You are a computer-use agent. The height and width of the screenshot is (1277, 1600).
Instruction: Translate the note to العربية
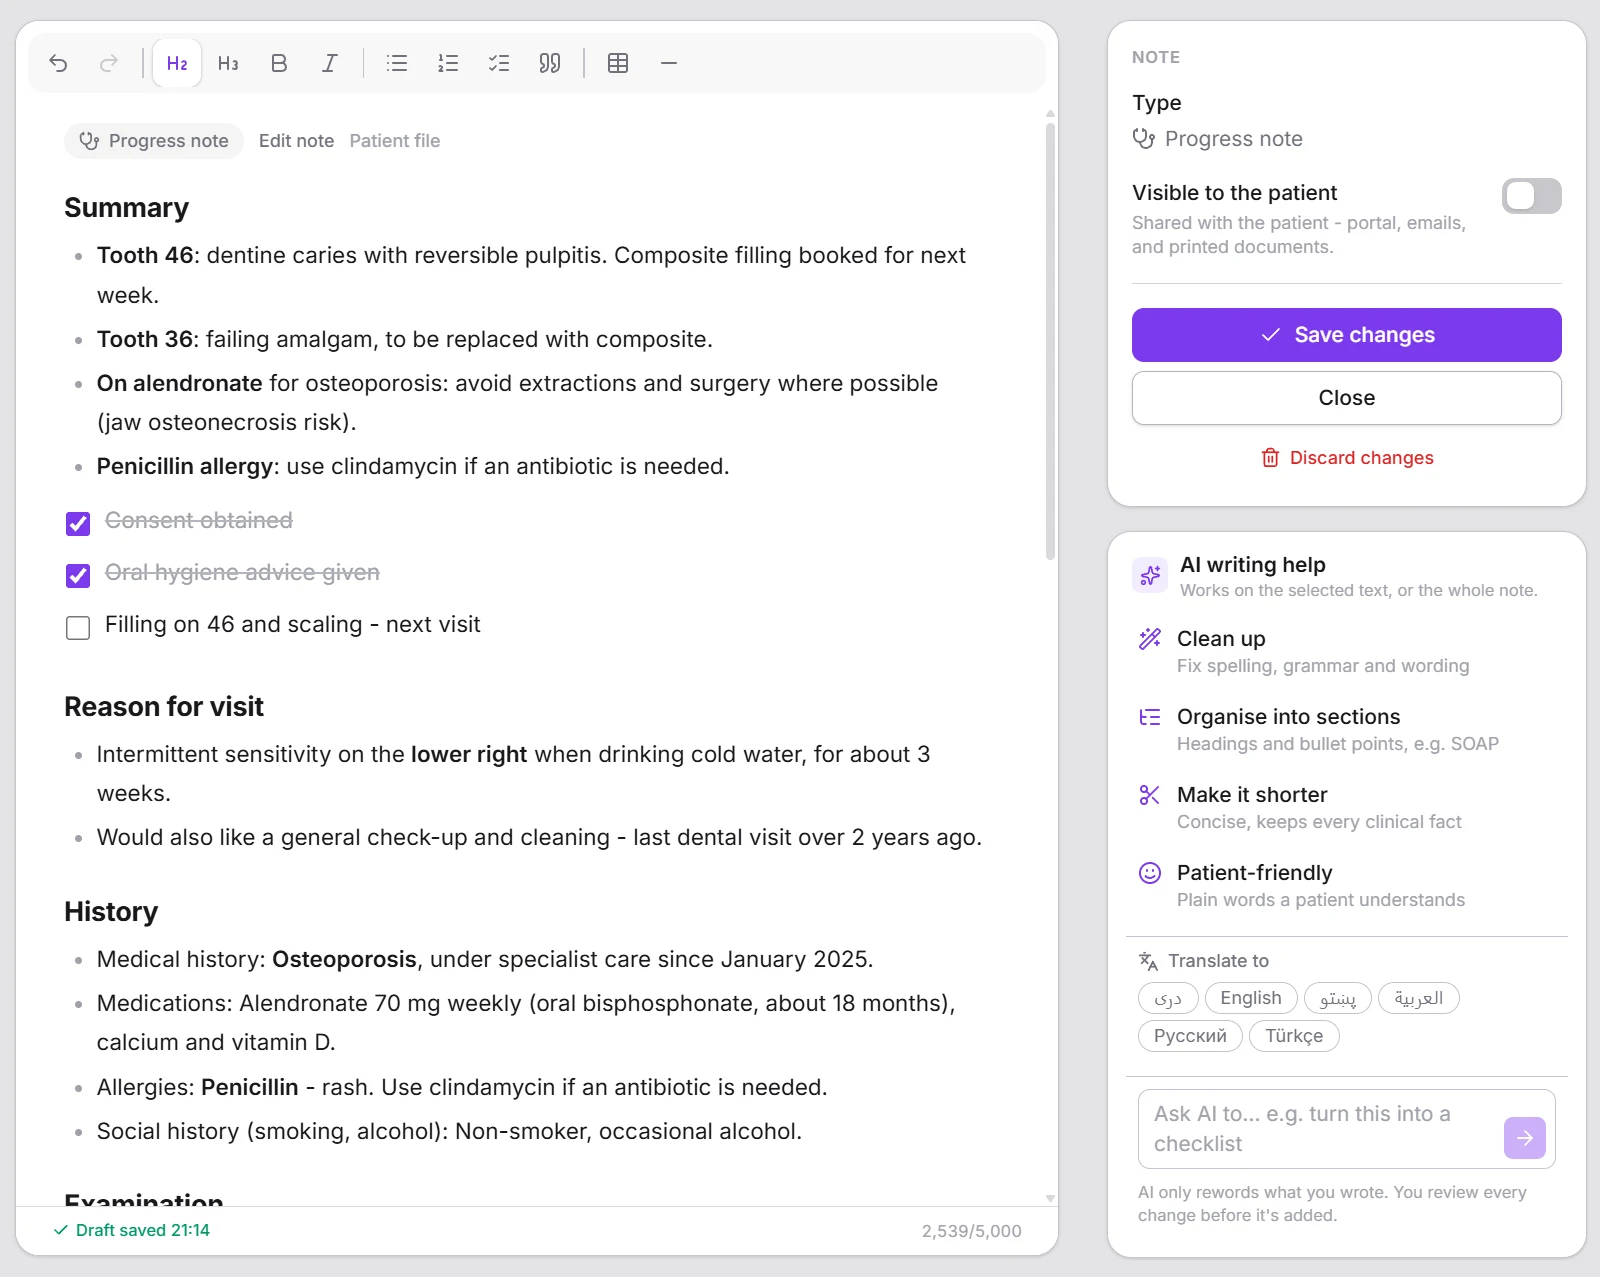point(1419,998)
